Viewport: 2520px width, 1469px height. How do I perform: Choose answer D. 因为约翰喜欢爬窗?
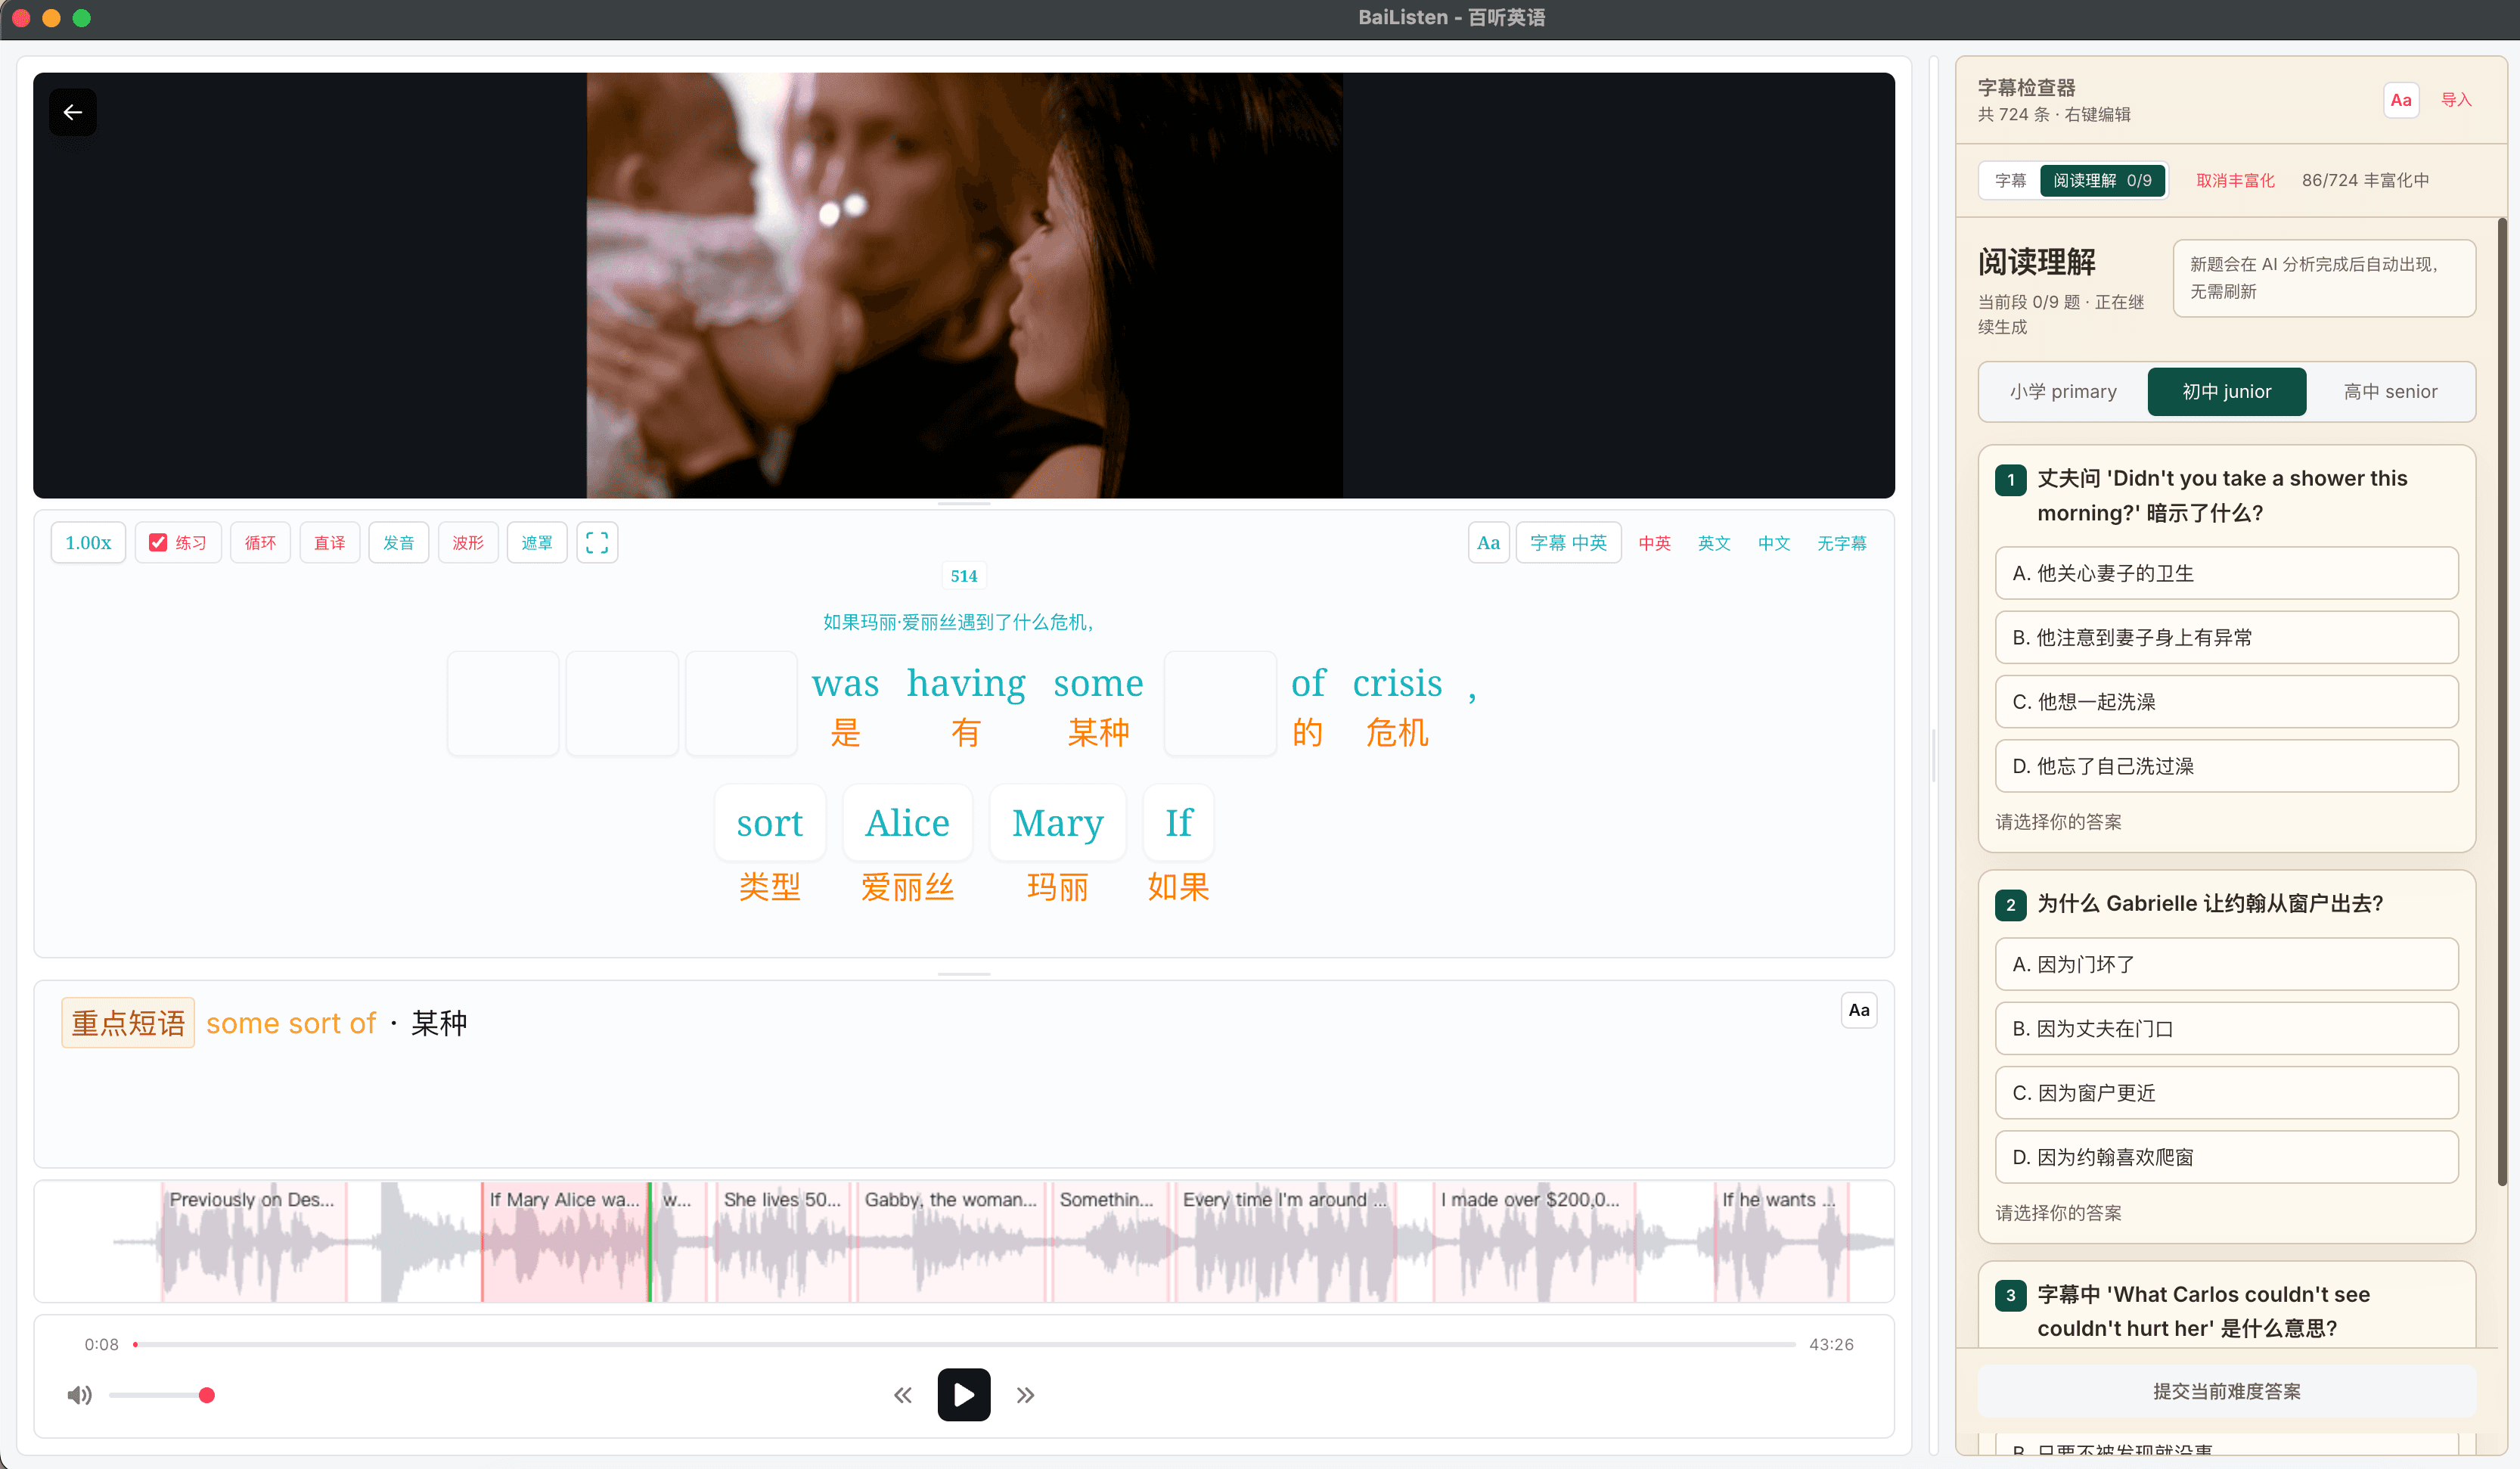(2227, 1157)
